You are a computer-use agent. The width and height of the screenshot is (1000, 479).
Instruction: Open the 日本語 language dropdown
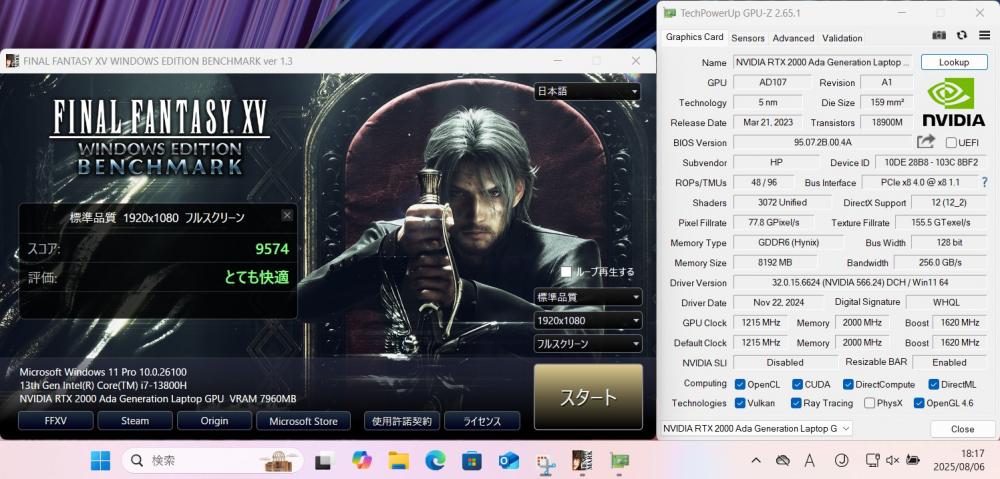[x=587, y=91]
